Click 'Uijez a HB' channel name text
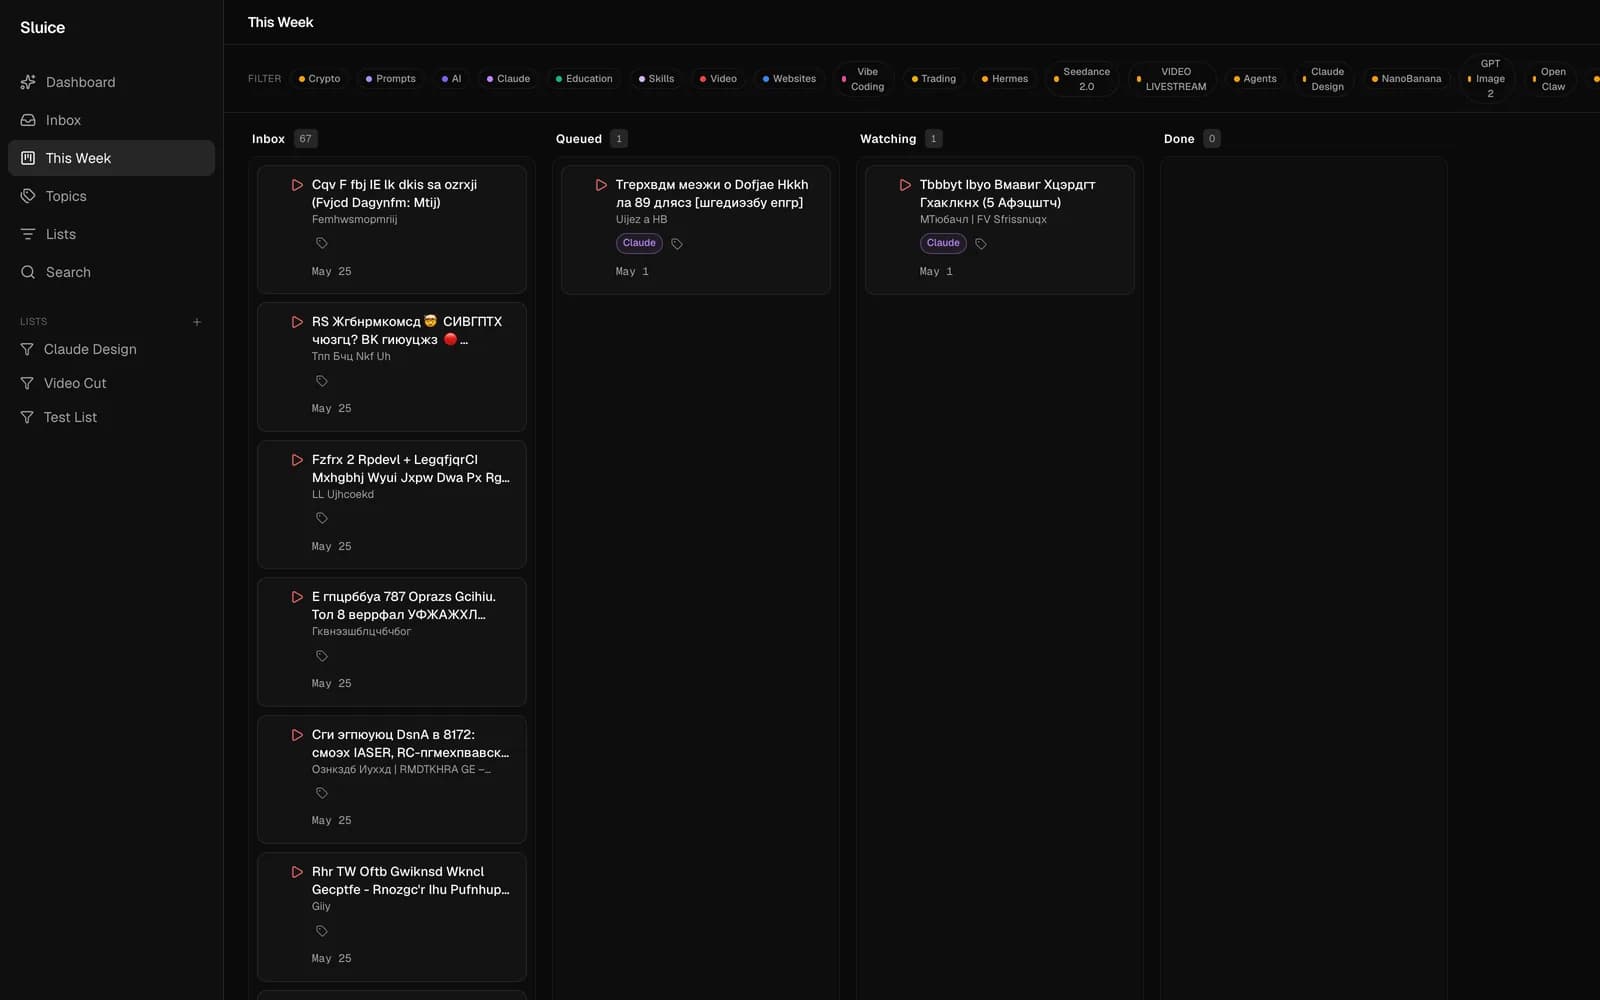1600x1000 pixels. click(641, 219)
